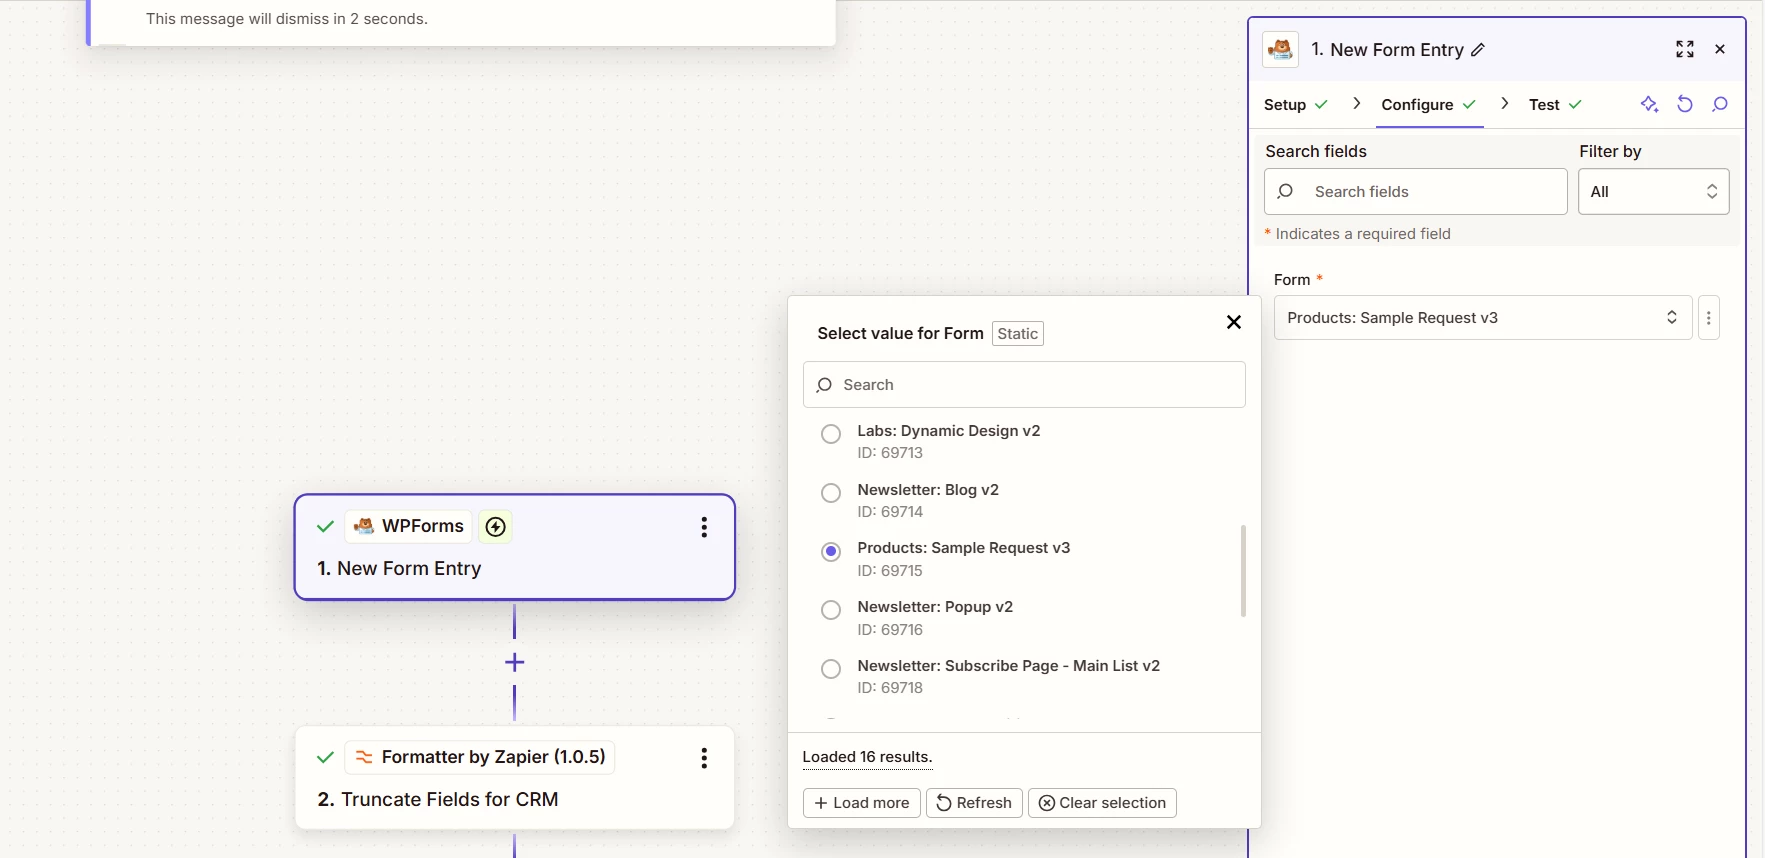Select Newsletter: Blog v2 radio
1765x858 pixels.
[831, 493]
